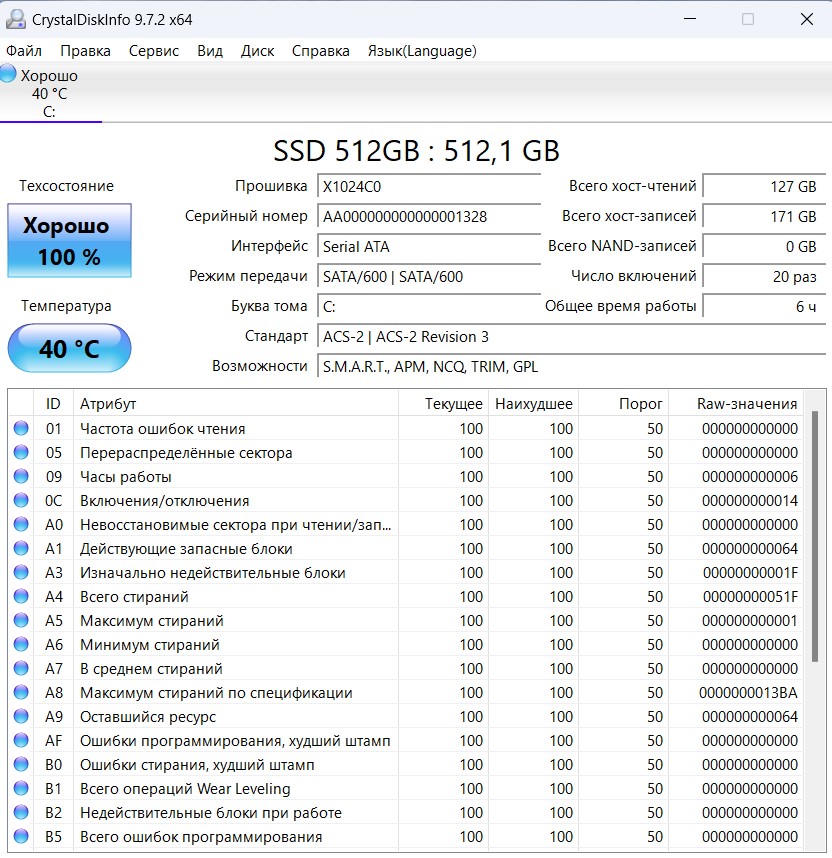Image resolution: width=832 pixels, height=858 pixels.
Task: Click status icon for attribute 09 power-on hours
Action: 21,477
